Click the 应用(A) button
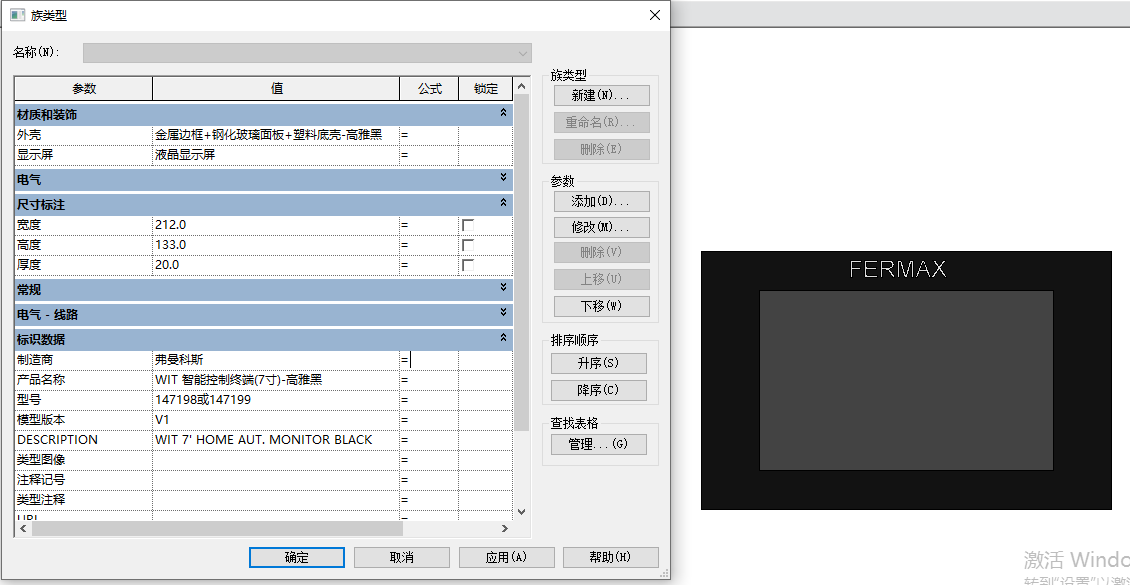Viewport: 1130px width, 585px height. (507, 558)
